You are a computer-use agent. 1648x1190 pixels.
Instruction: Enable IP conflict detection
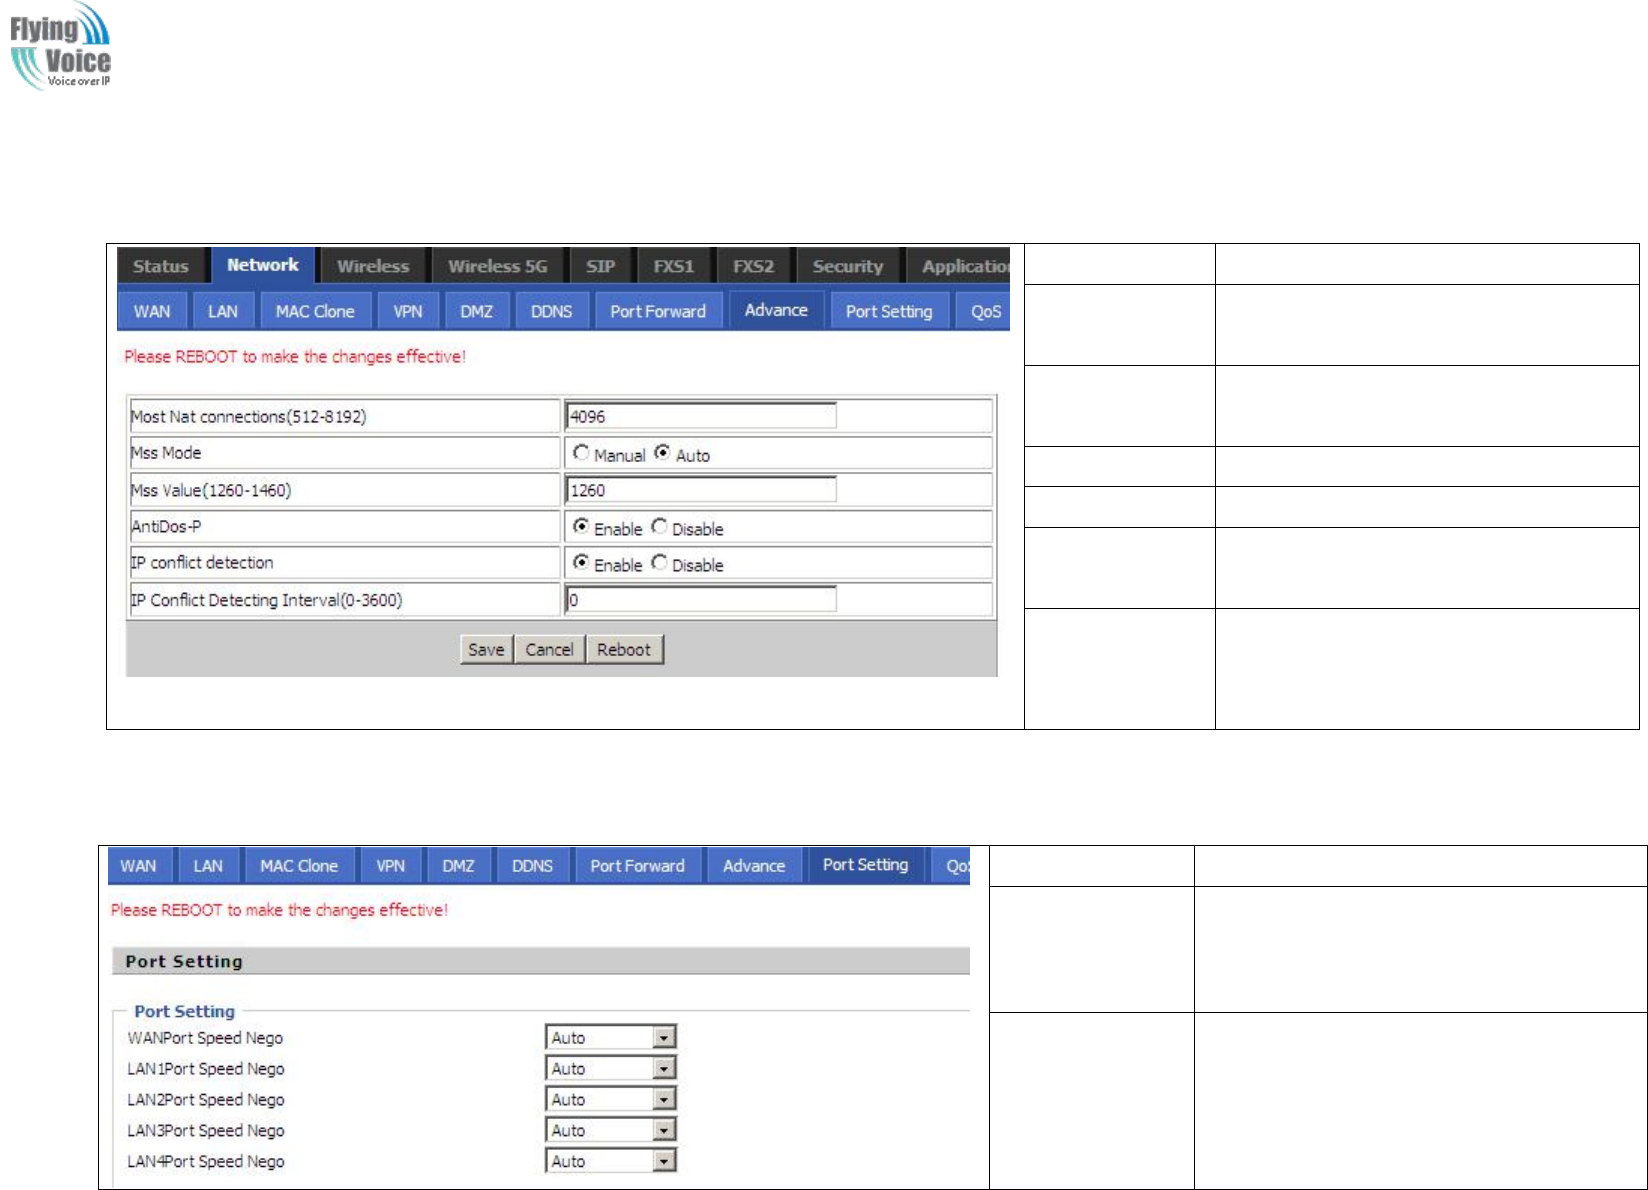[581, 563]
